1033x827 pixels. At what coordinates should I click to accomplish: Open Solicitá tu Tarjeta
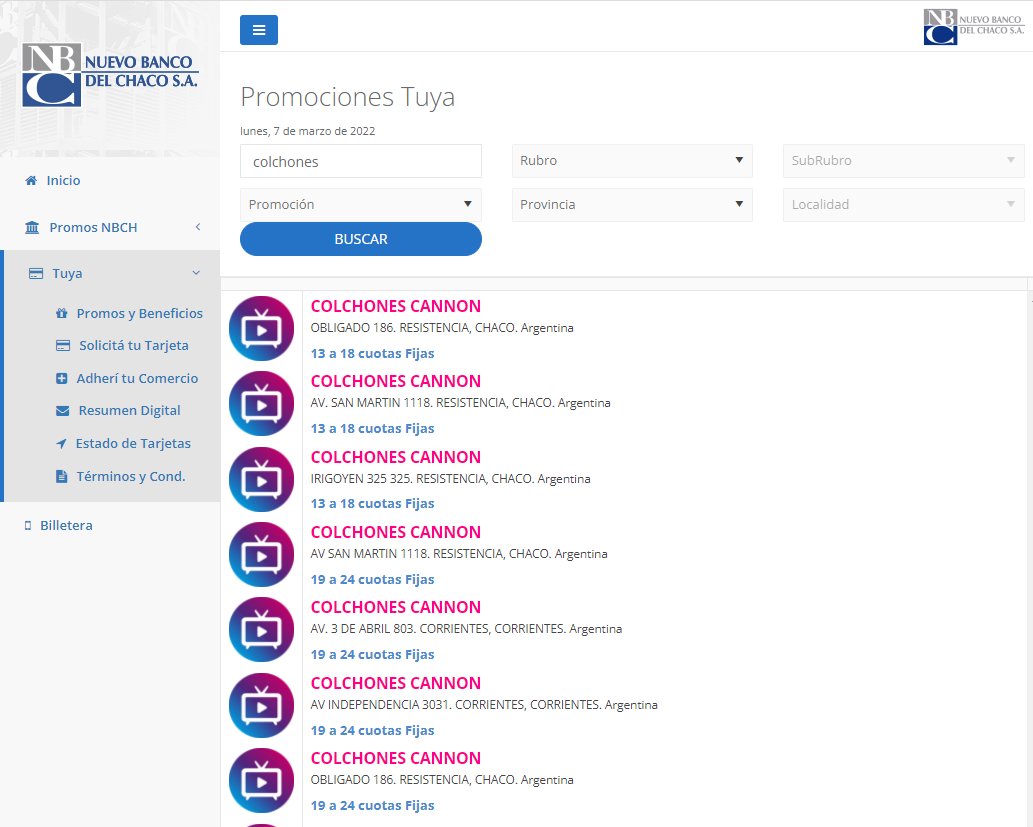tap(134, 346)
